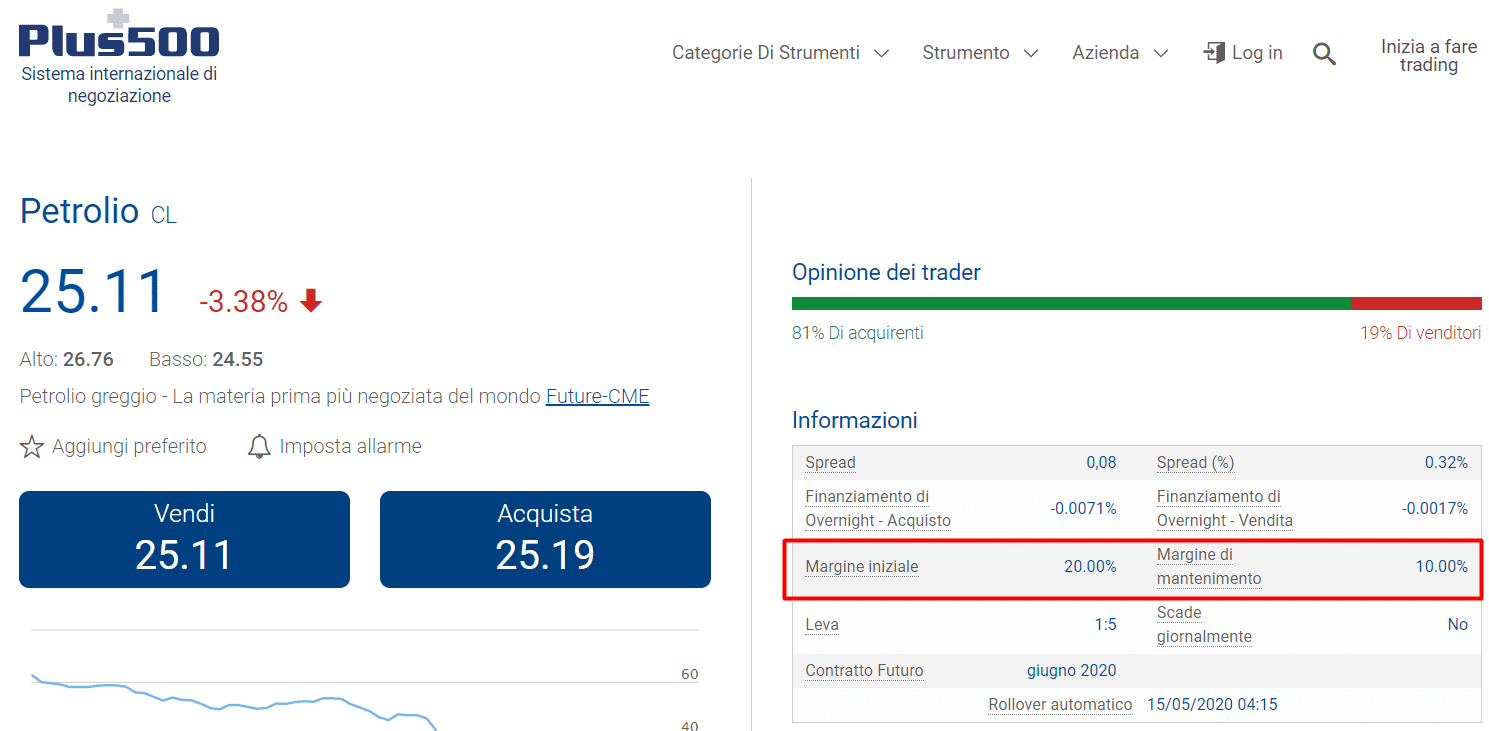Click the search magnifier icon

pyautogui.click(x=1324, y=54)
